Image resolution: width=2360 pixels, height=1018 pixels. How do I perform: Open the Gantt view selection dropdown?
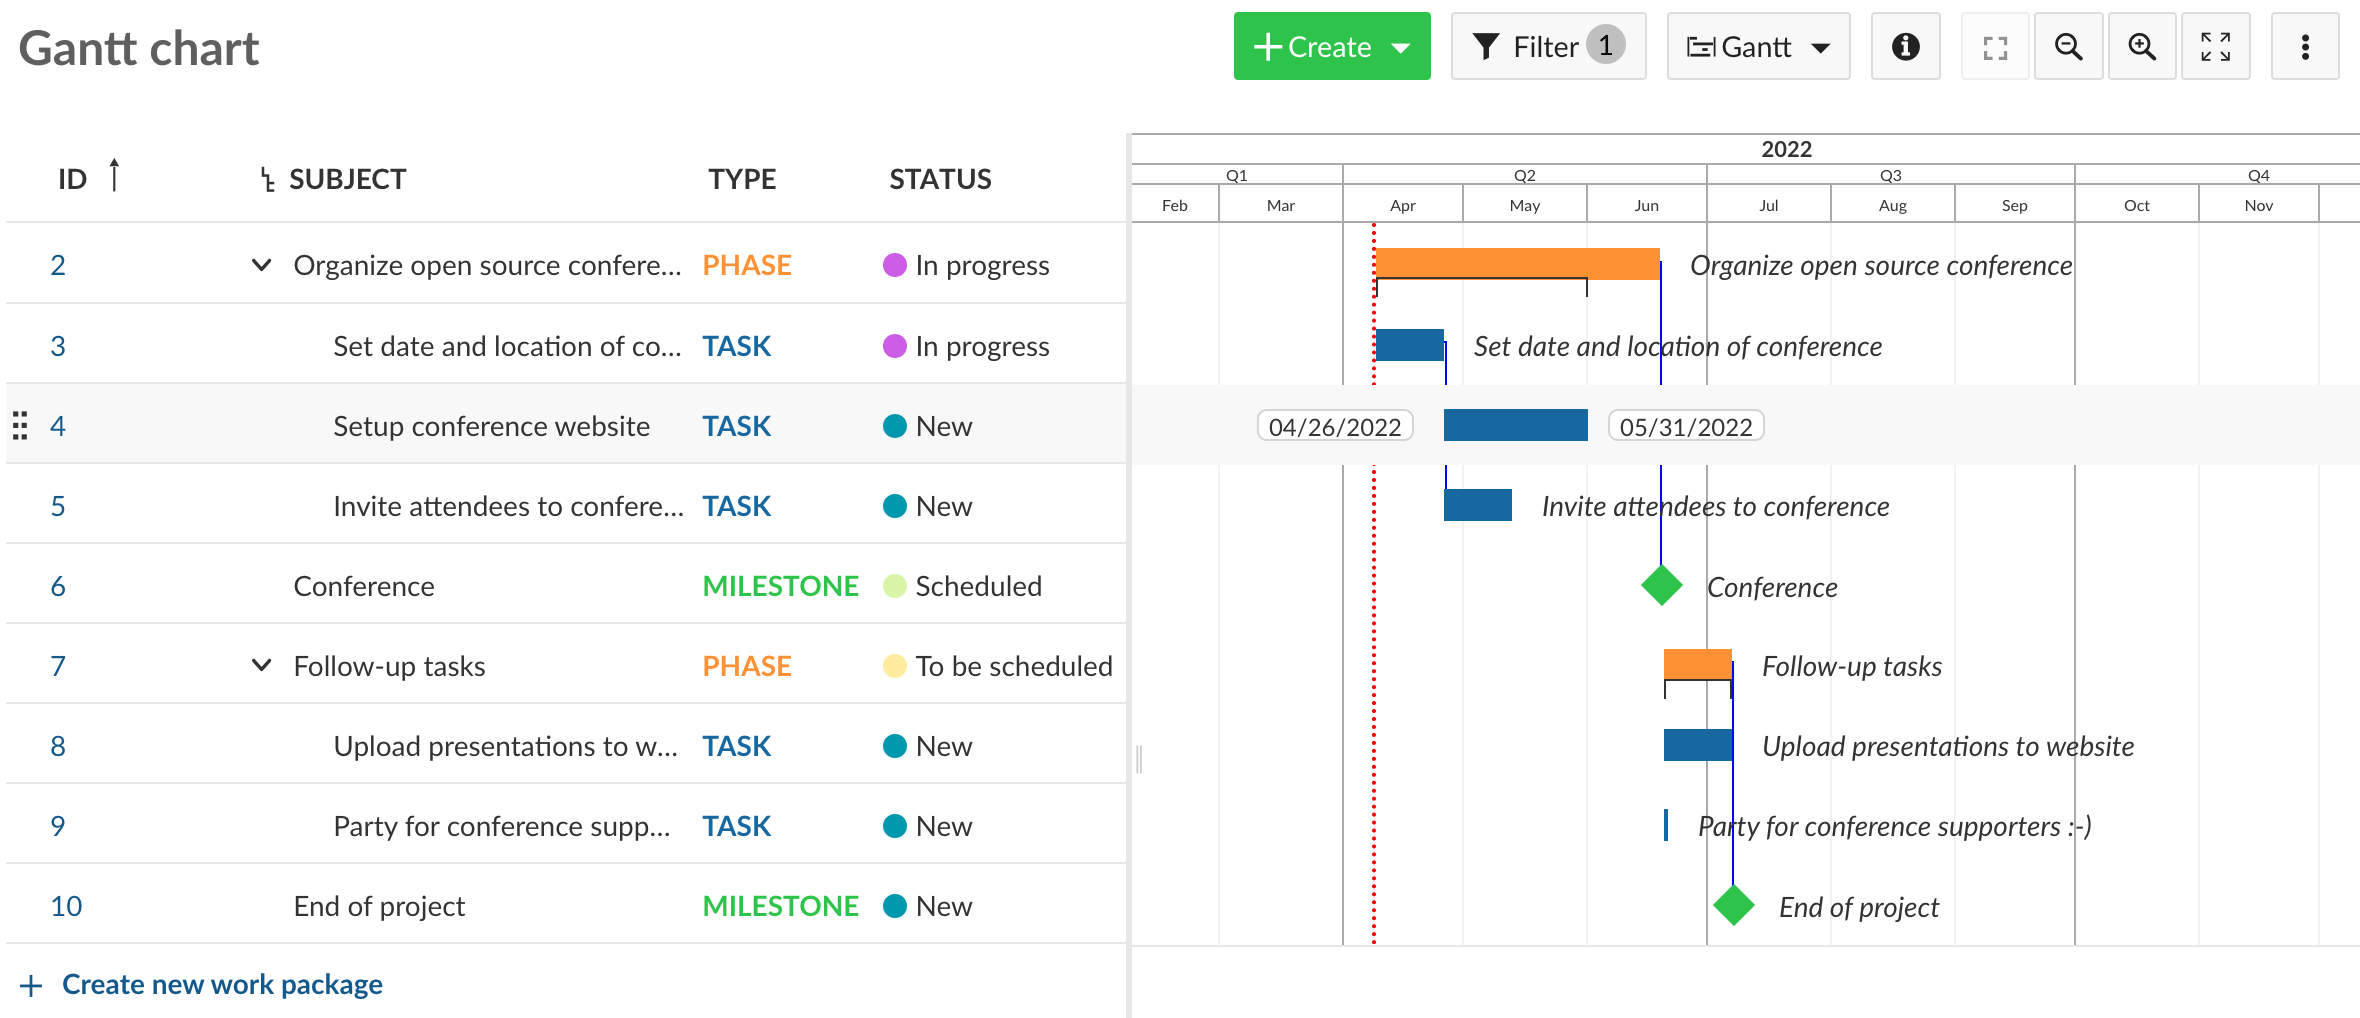pos(1758,46)
